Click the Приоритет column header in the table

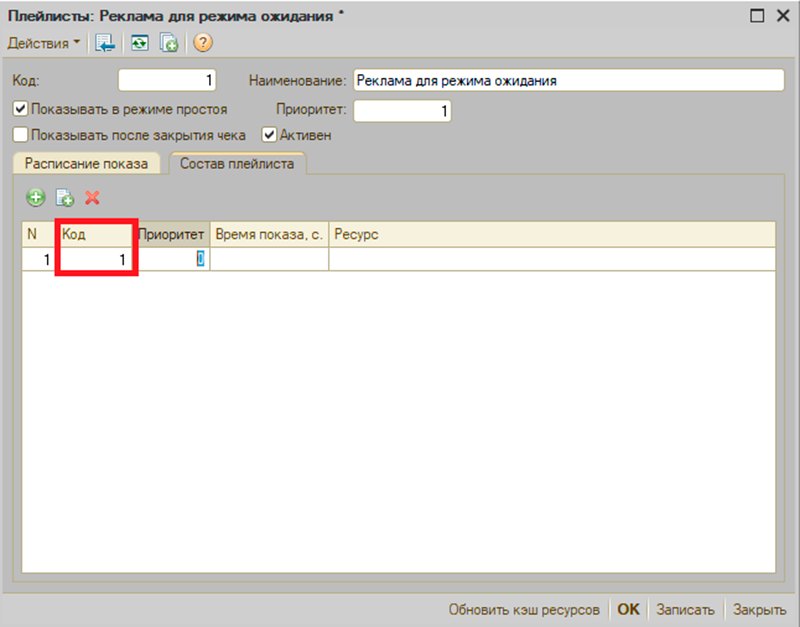pos(173,235)
